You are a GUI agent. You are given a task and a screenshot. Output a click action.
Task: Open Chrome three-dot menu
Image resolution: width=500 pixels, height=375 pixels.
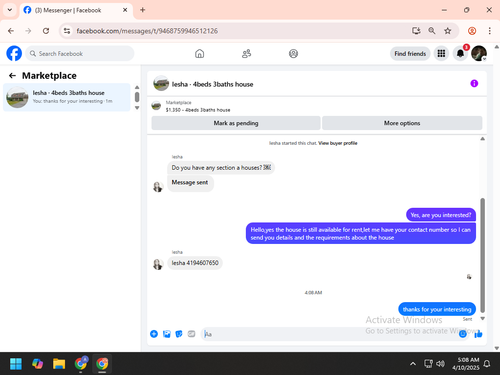pos(489,31)
